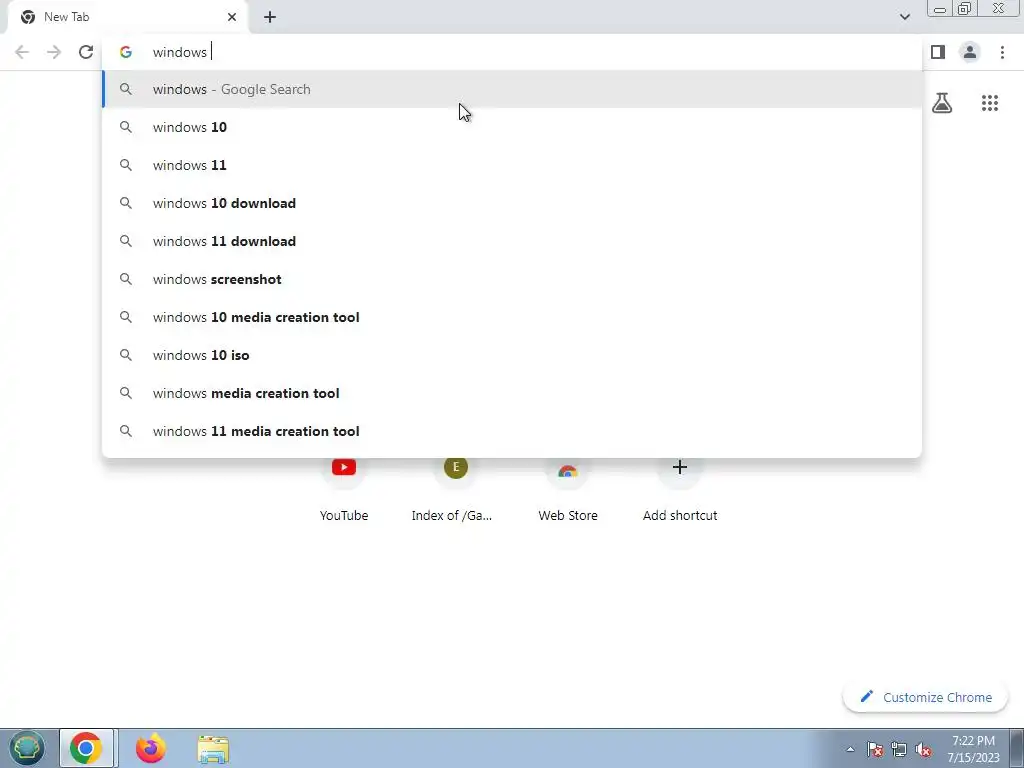Click the Customize Chrome button
The height and width of the screenshot is (768, 1024).
[x=925, y=697]
